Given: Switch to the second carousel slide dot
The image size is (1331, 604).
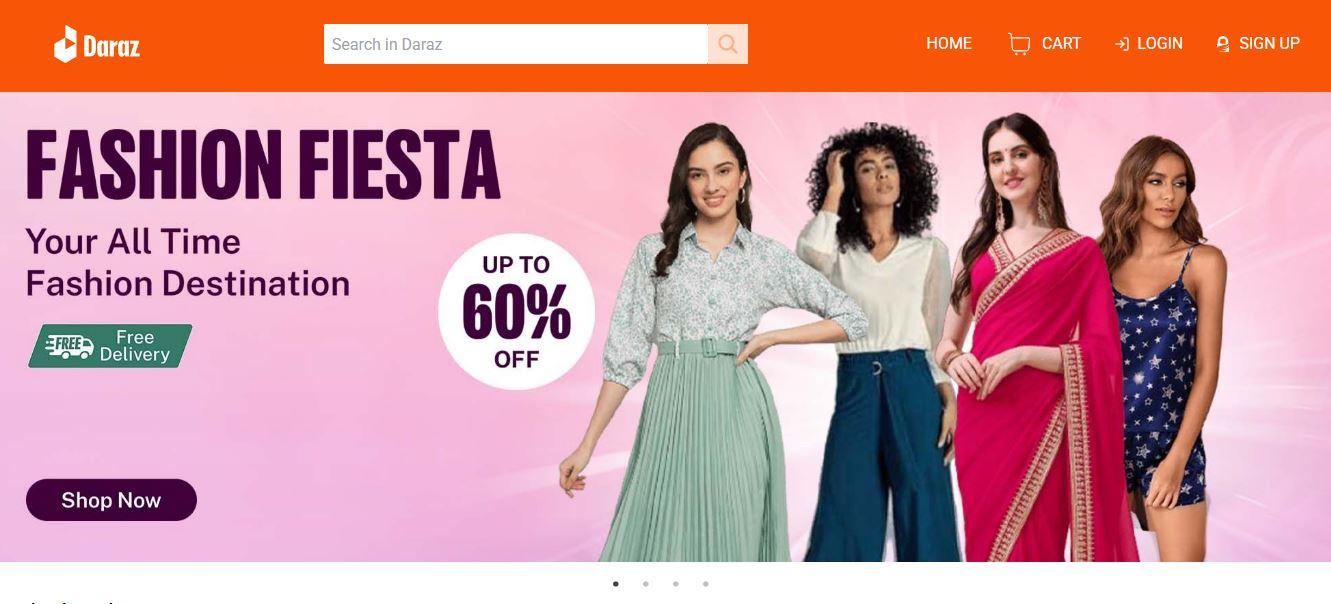Looking at the screenshot, I should click(x=645, y=584).
